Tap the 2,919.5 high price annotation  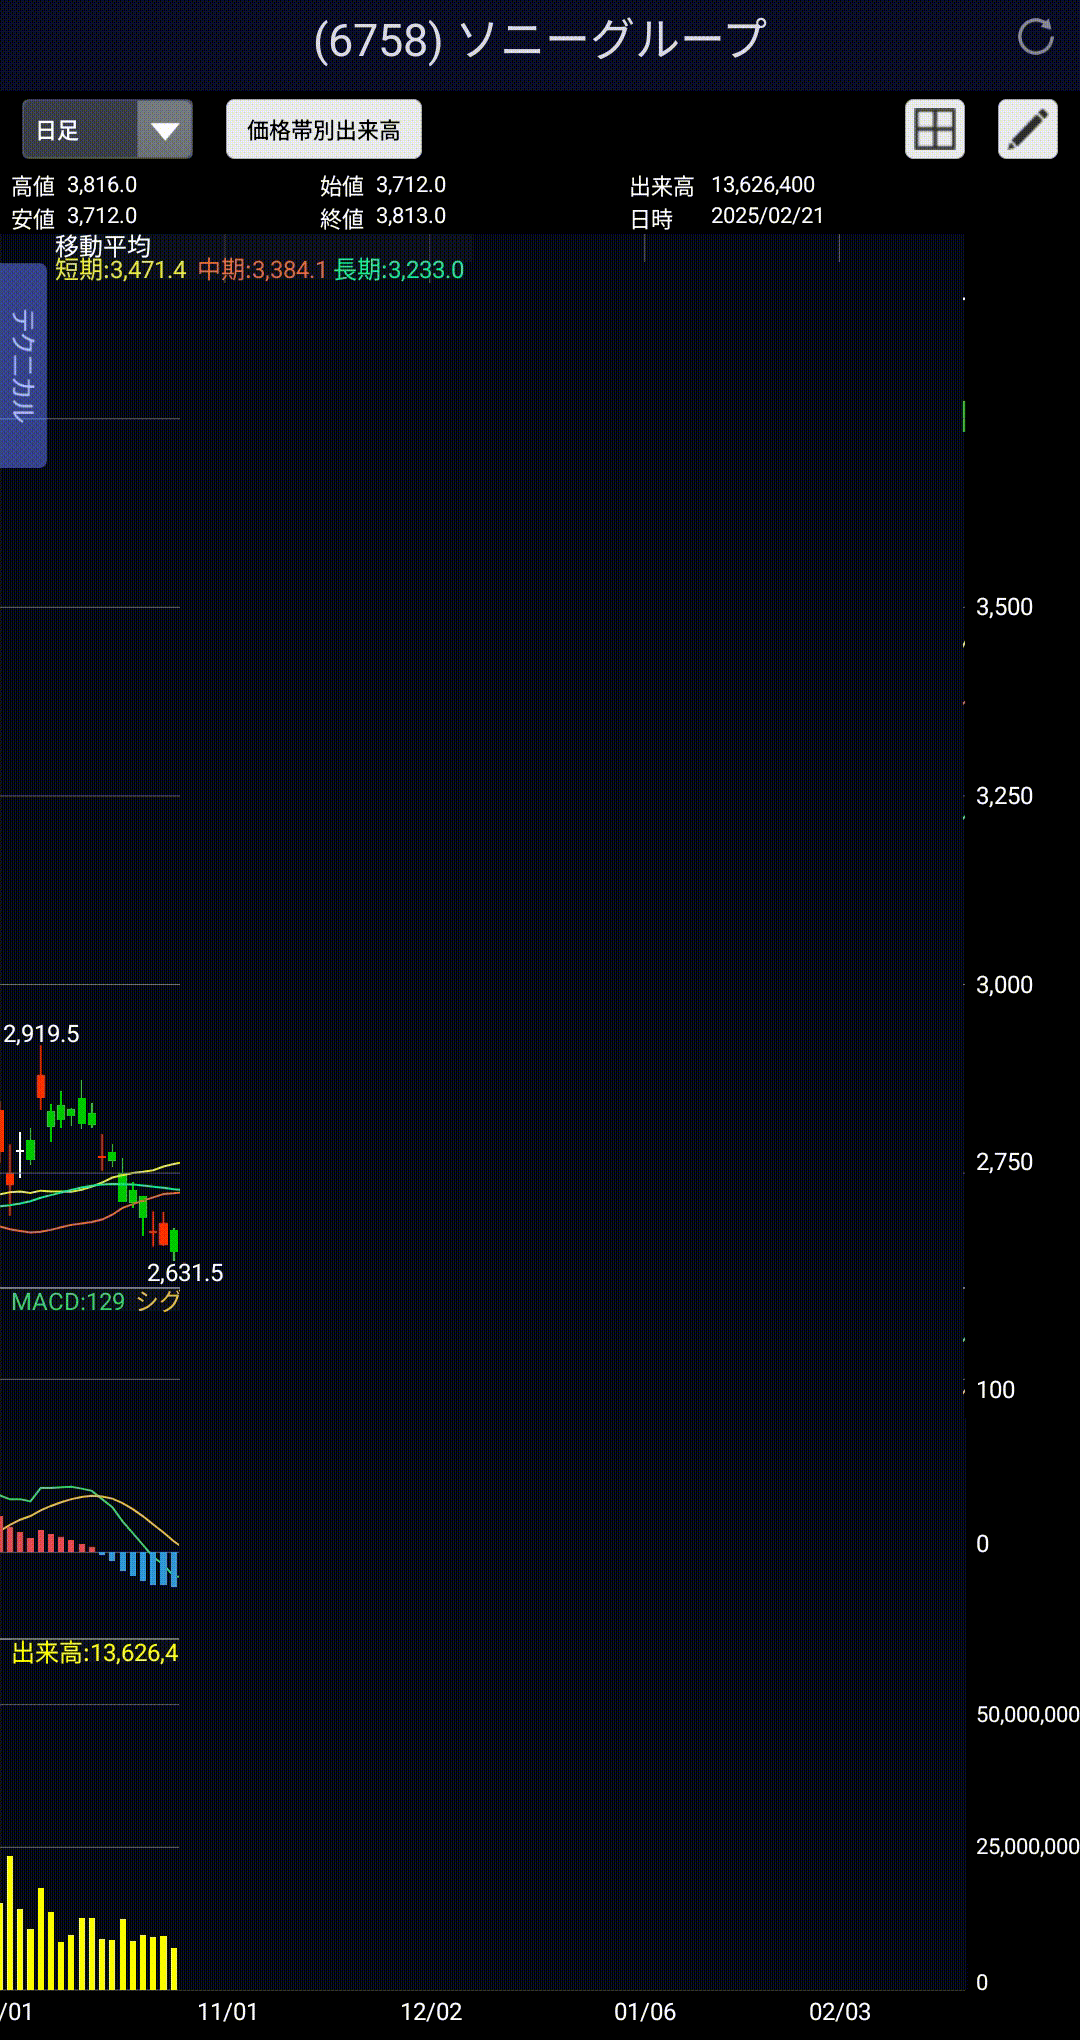(x=41, y=1034)
